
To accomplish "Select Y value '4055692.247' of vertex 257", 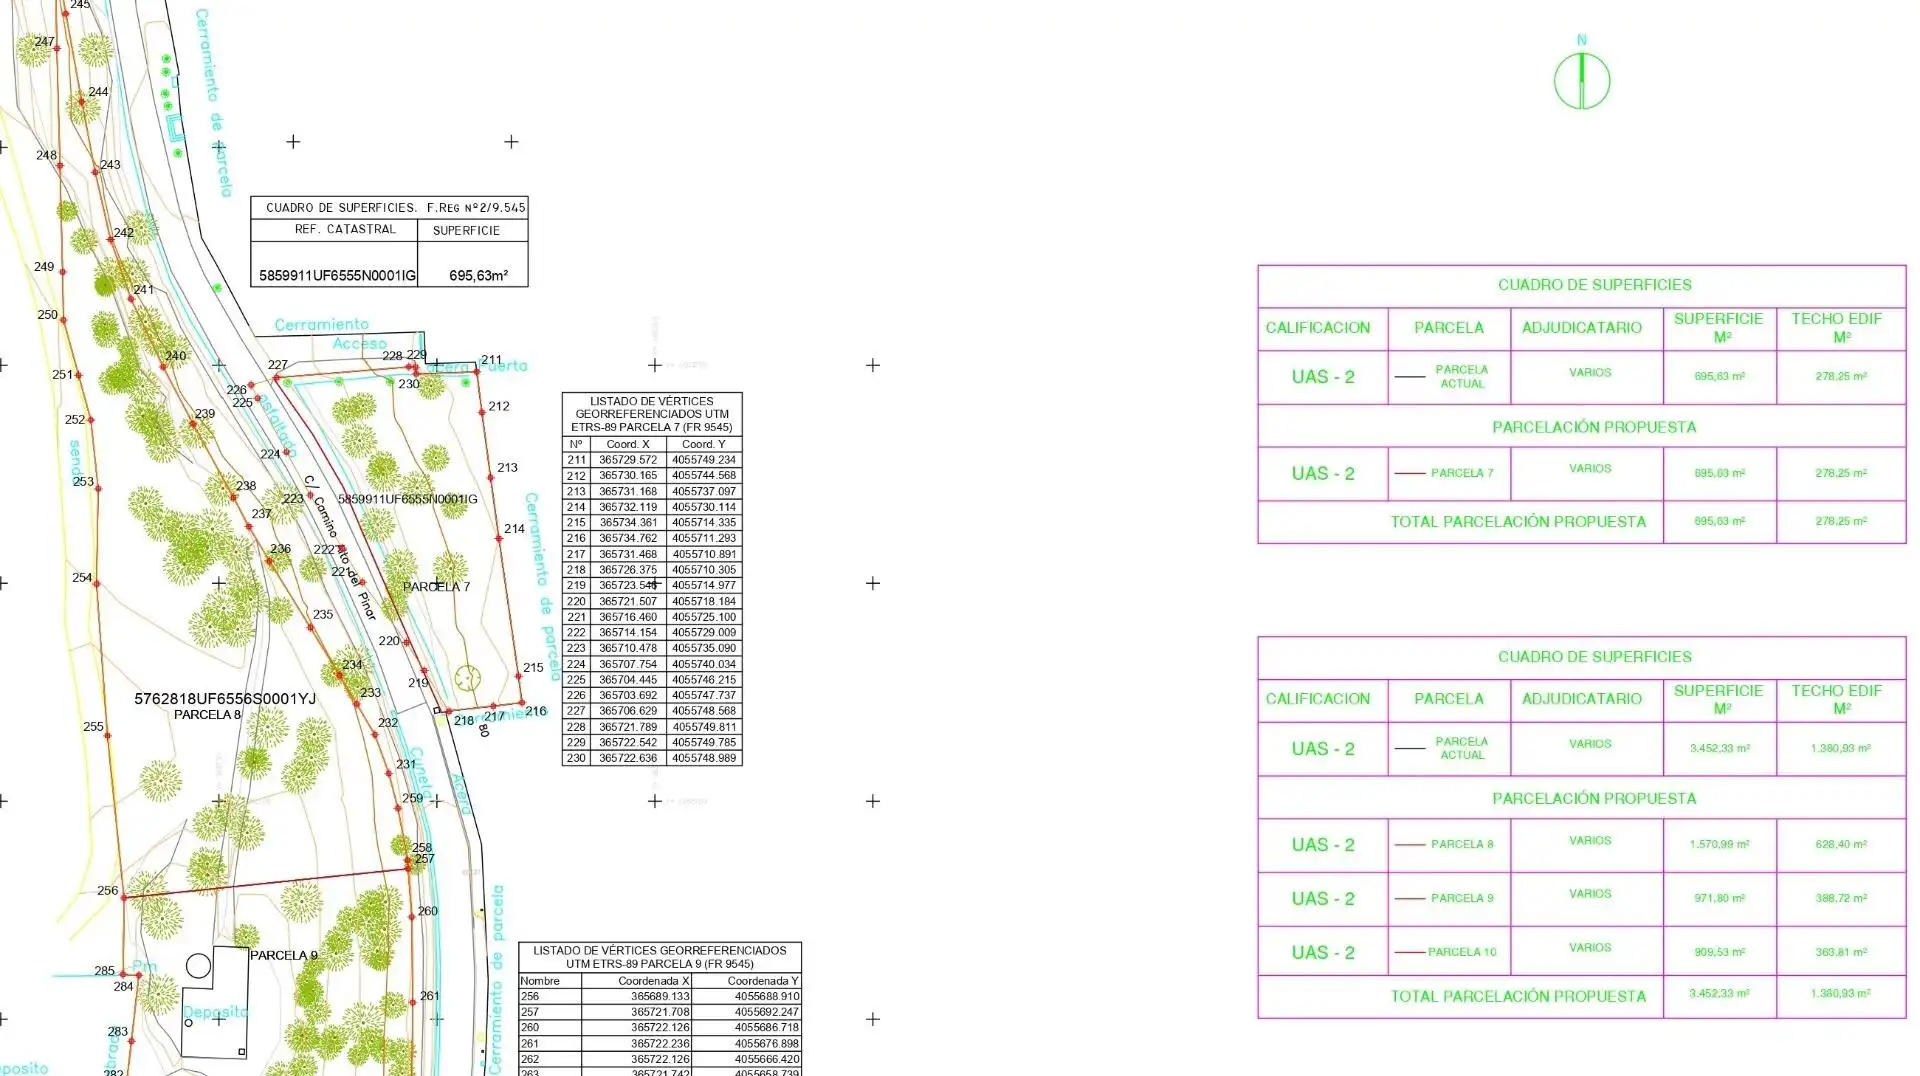I will [767, 1012].
